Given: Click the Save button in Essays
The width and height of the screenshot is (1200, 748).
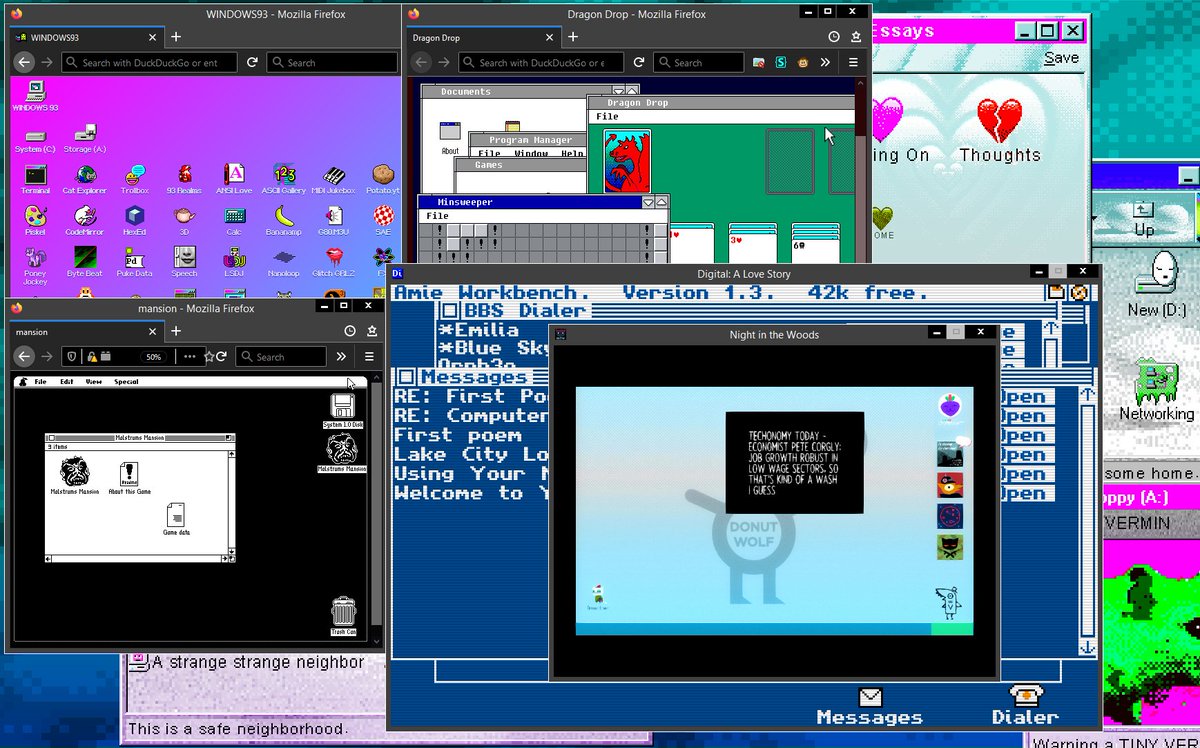Looking at the screenshot, I should tap(1060, 58).
